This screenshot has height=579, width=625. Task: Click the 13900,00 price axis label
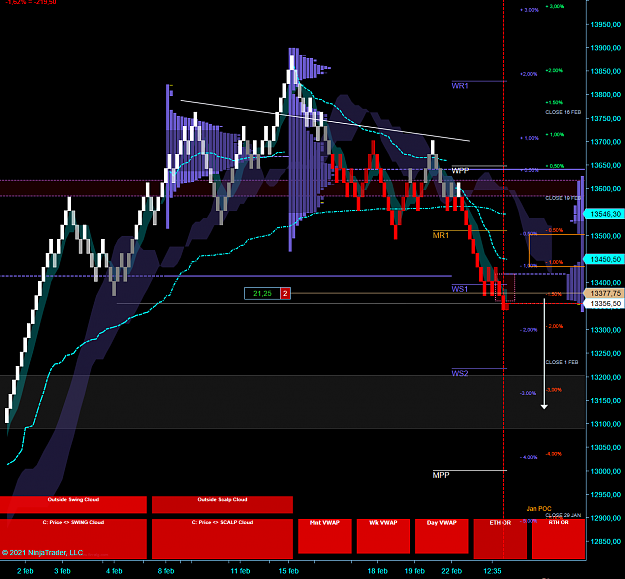[605, 48]
